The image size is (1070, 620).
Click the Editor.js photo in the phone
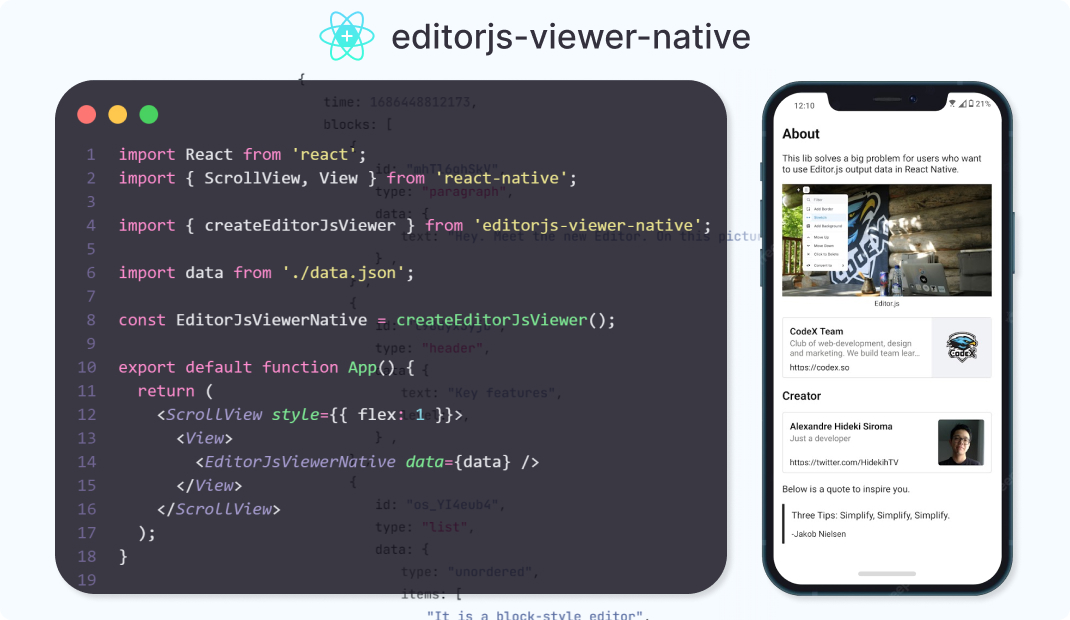(x=886, y=240)
